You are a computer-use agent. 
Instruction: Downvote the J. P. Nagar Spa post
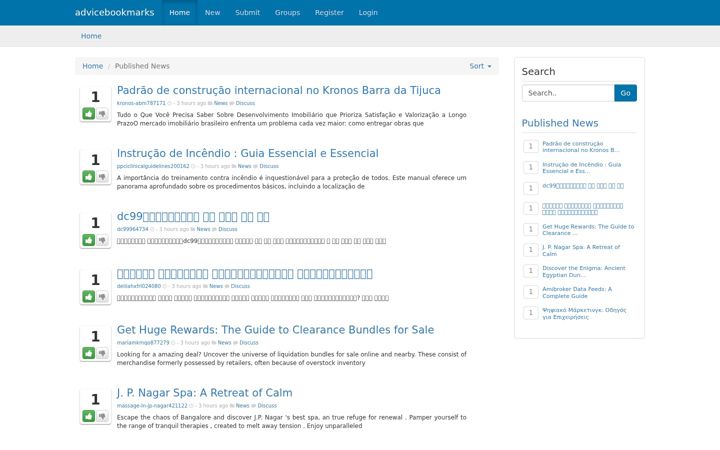click(102, 416)
